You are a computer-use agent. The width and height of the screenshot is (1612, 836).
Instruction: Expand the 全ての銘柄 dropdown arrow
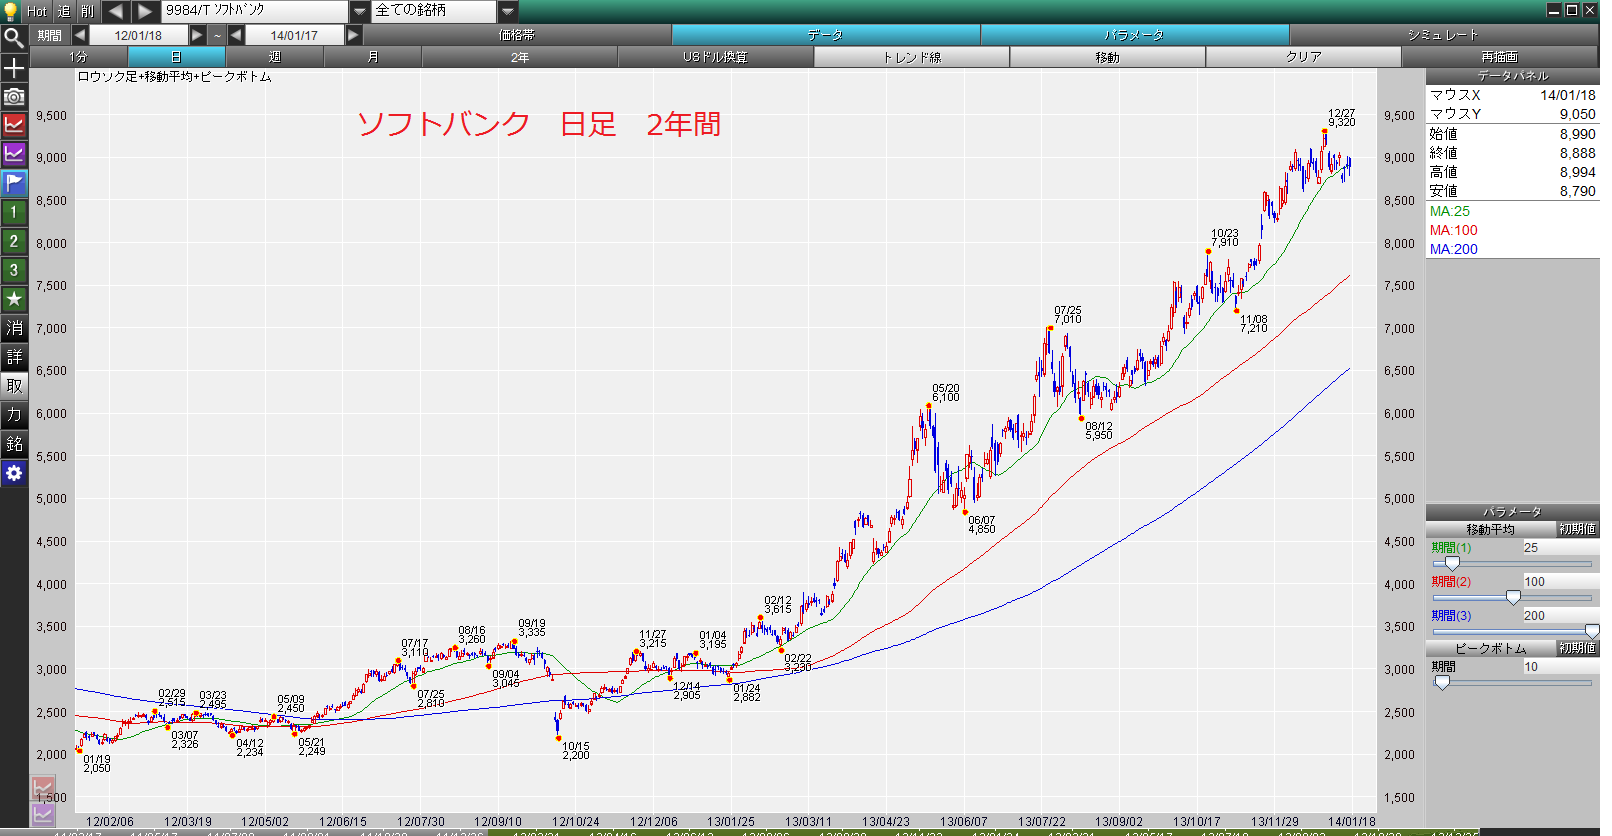(508, 11)
